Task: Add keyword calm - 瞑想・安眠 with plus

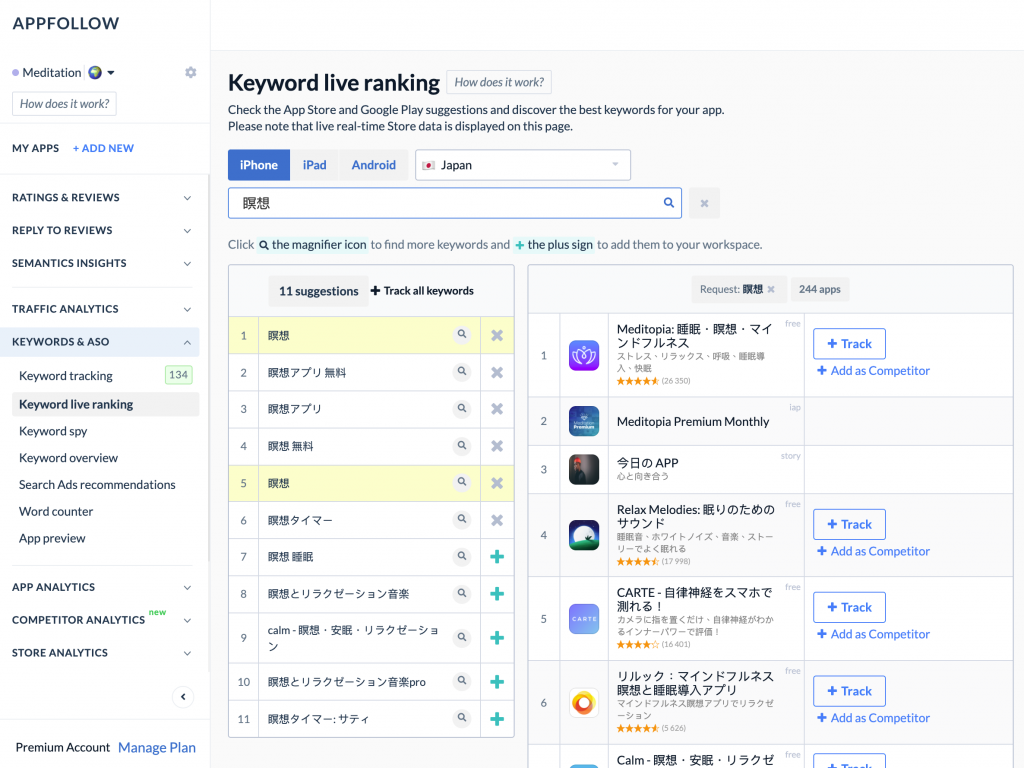Action: (497, 637)
